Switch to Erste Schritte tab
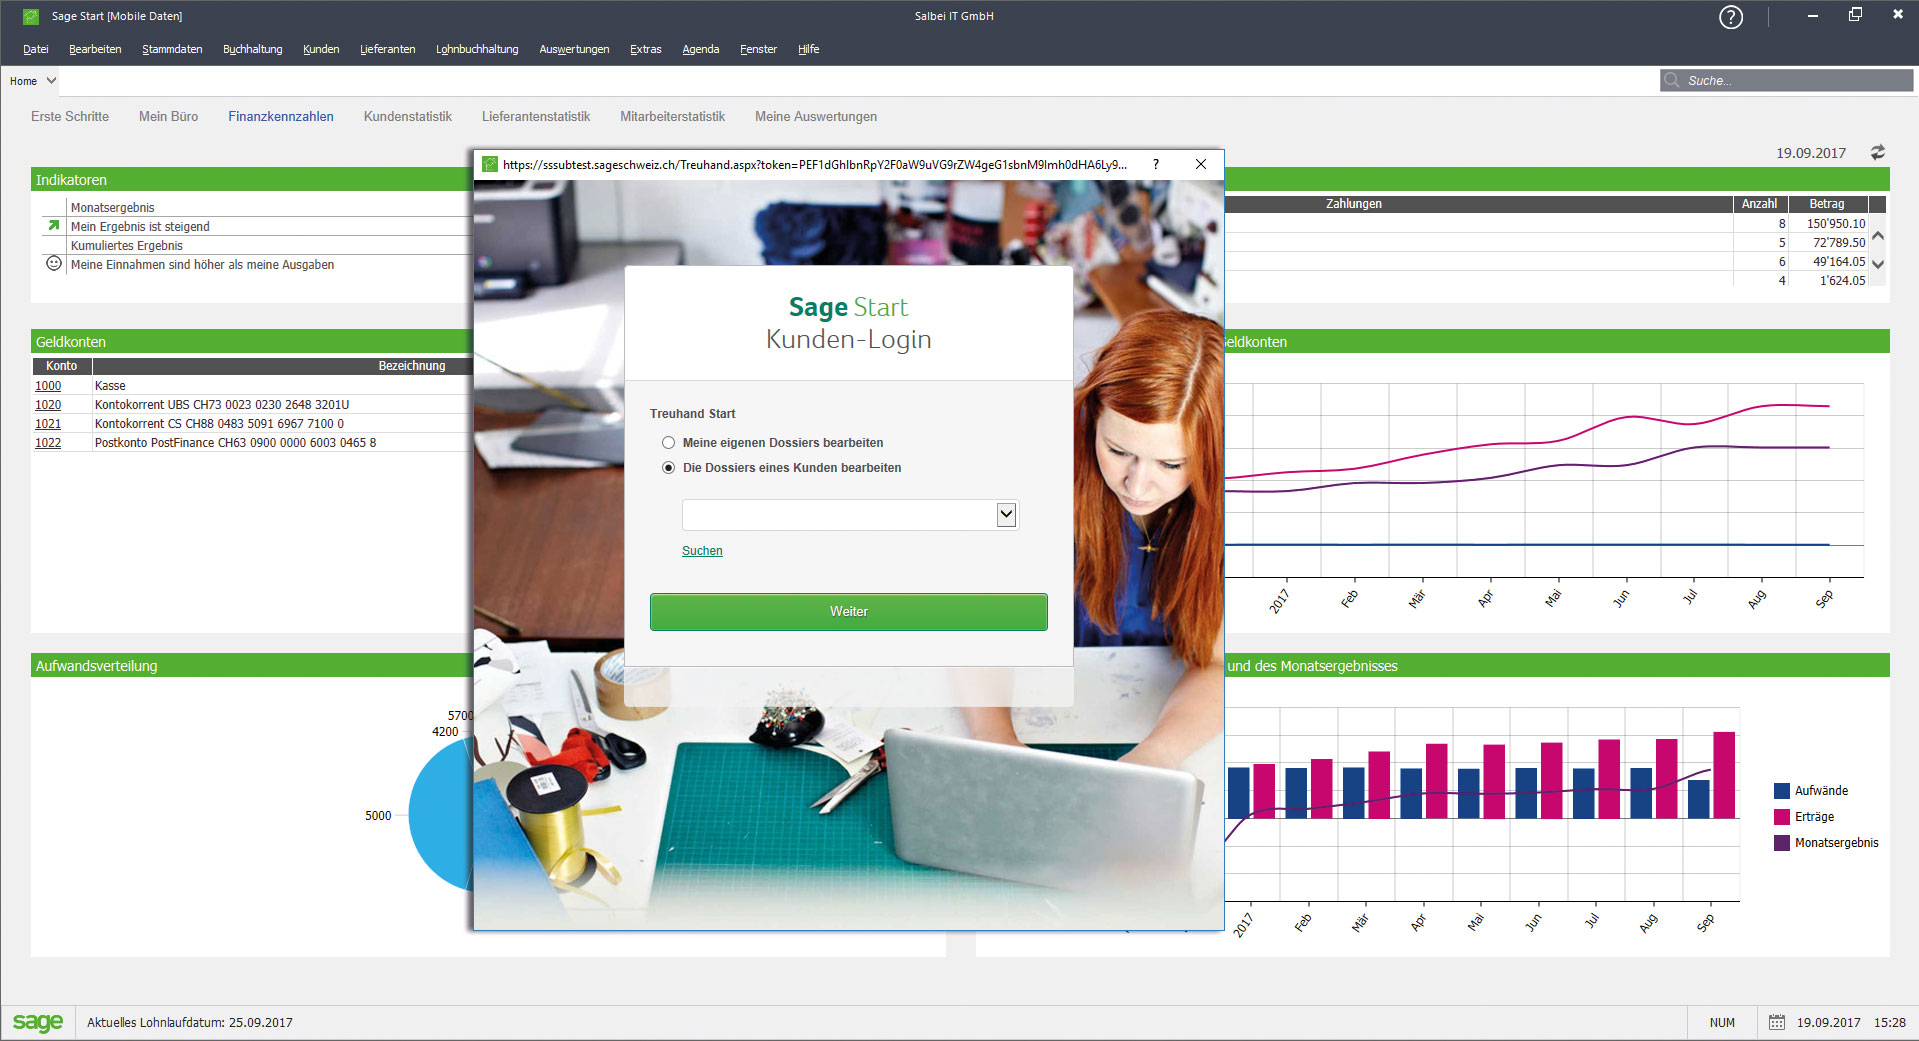The height and width of the screenshot is (1041, 1919). coord(70,116)
